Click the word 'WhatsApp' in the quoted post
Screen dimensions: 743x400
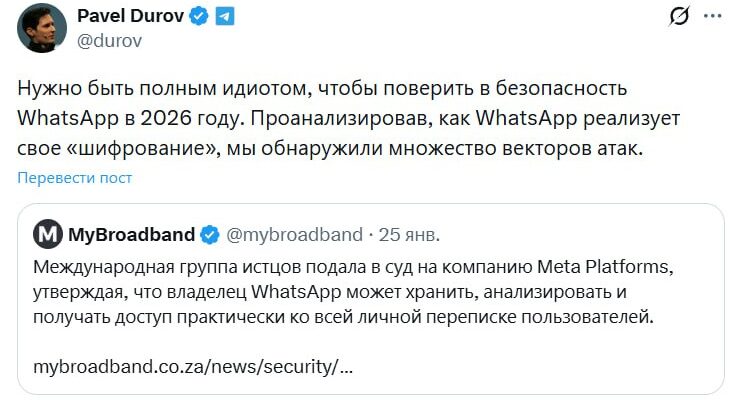click(x=296, y=292)
